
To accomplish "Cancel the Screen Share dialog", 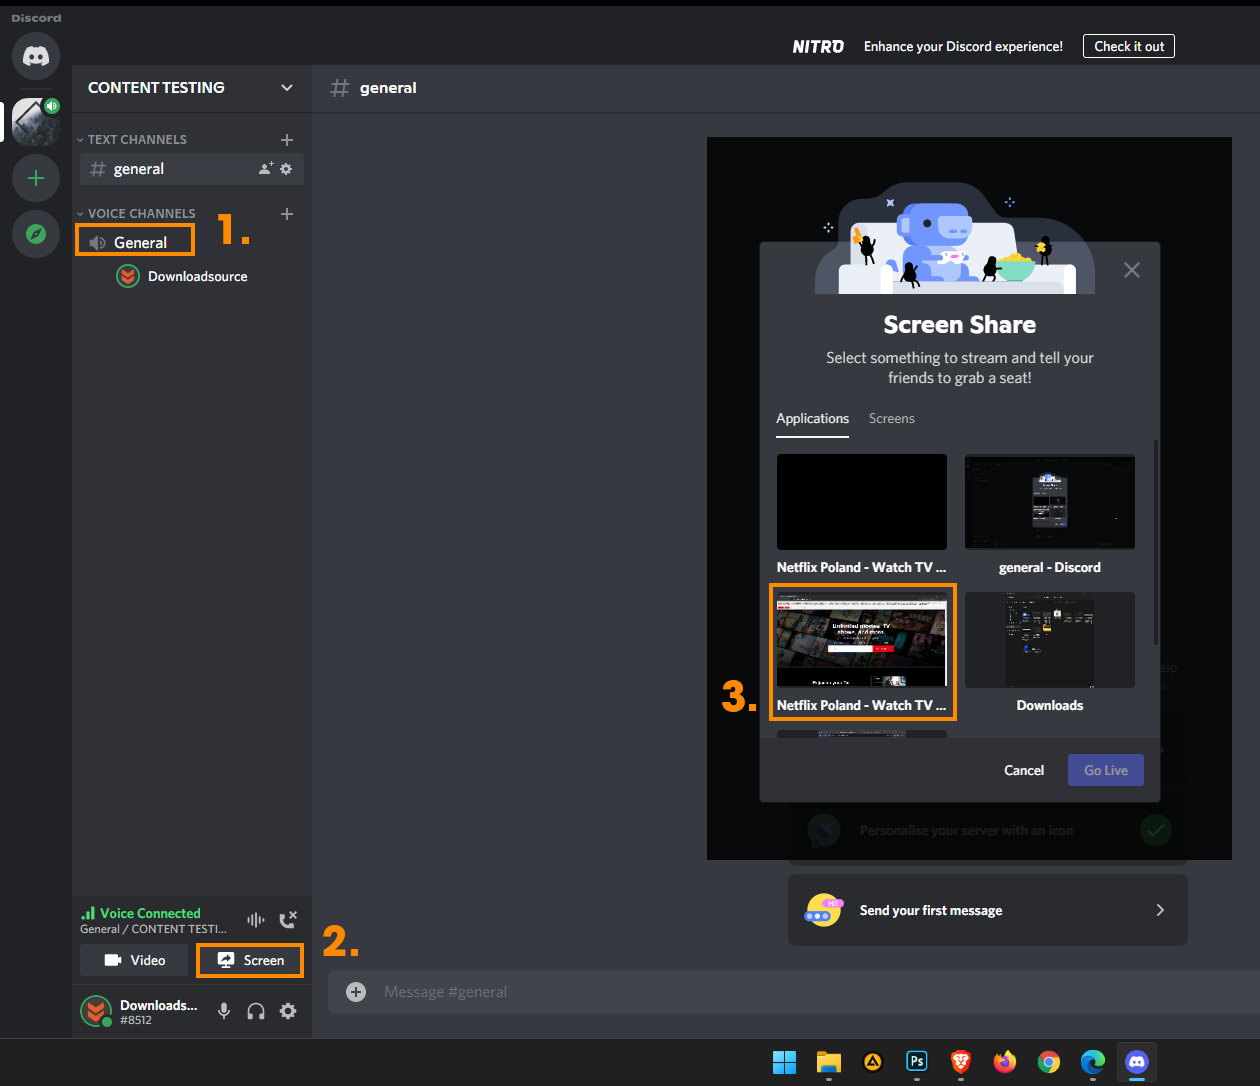I will tap(1024, 770).
